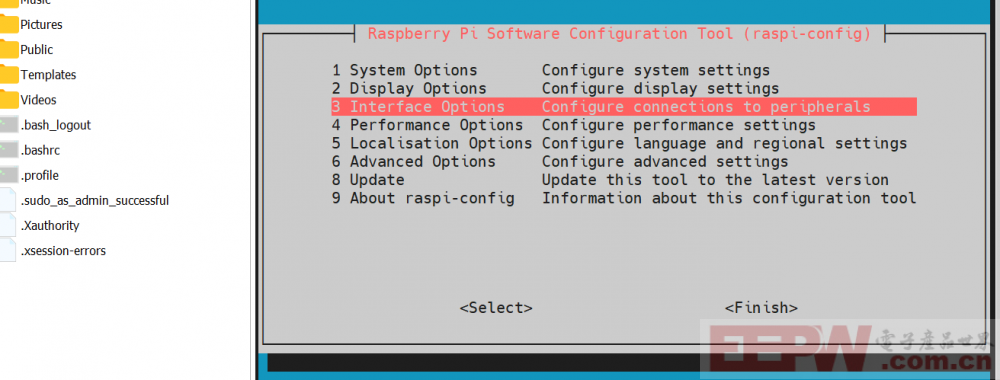Click the .Xauthority file icon

click(x=8, y=226)
